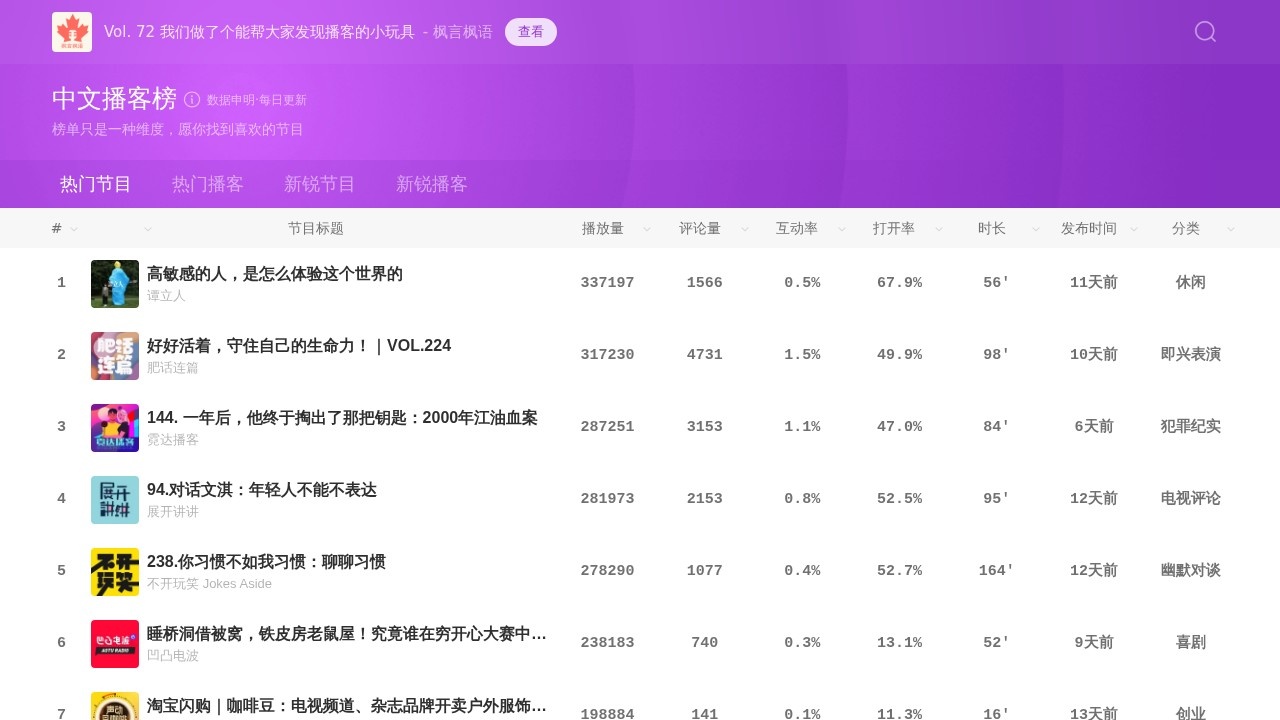Click the info icon beside 数据申明

click(x=191, y=99)
